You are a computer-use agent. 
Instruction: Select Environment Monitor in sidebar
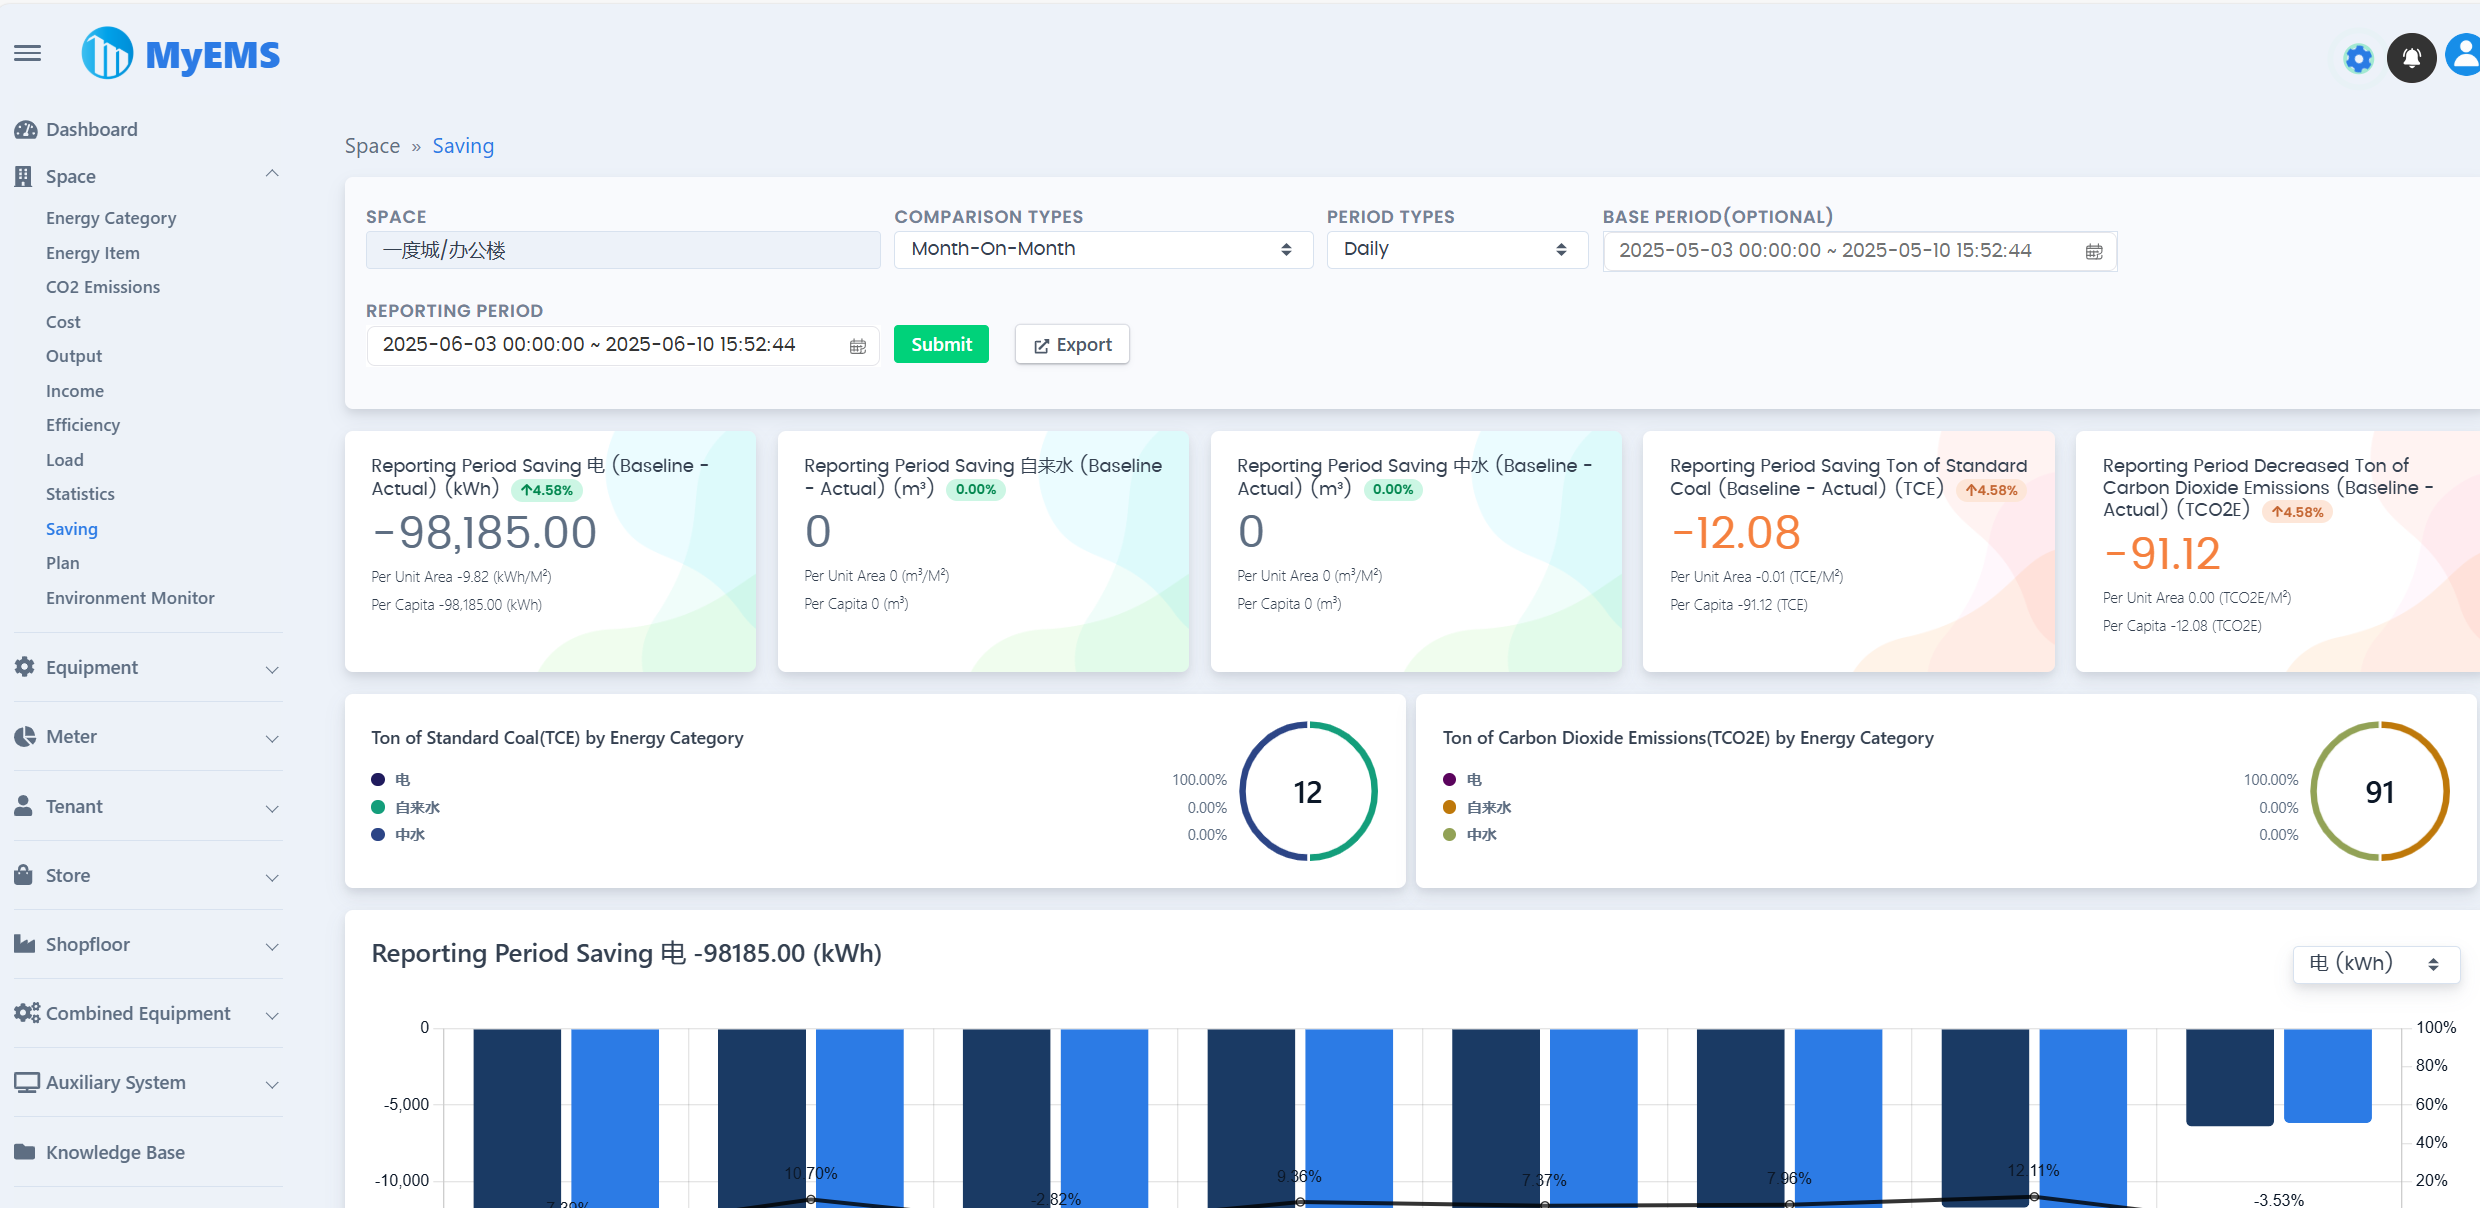[x=130, y=598]
